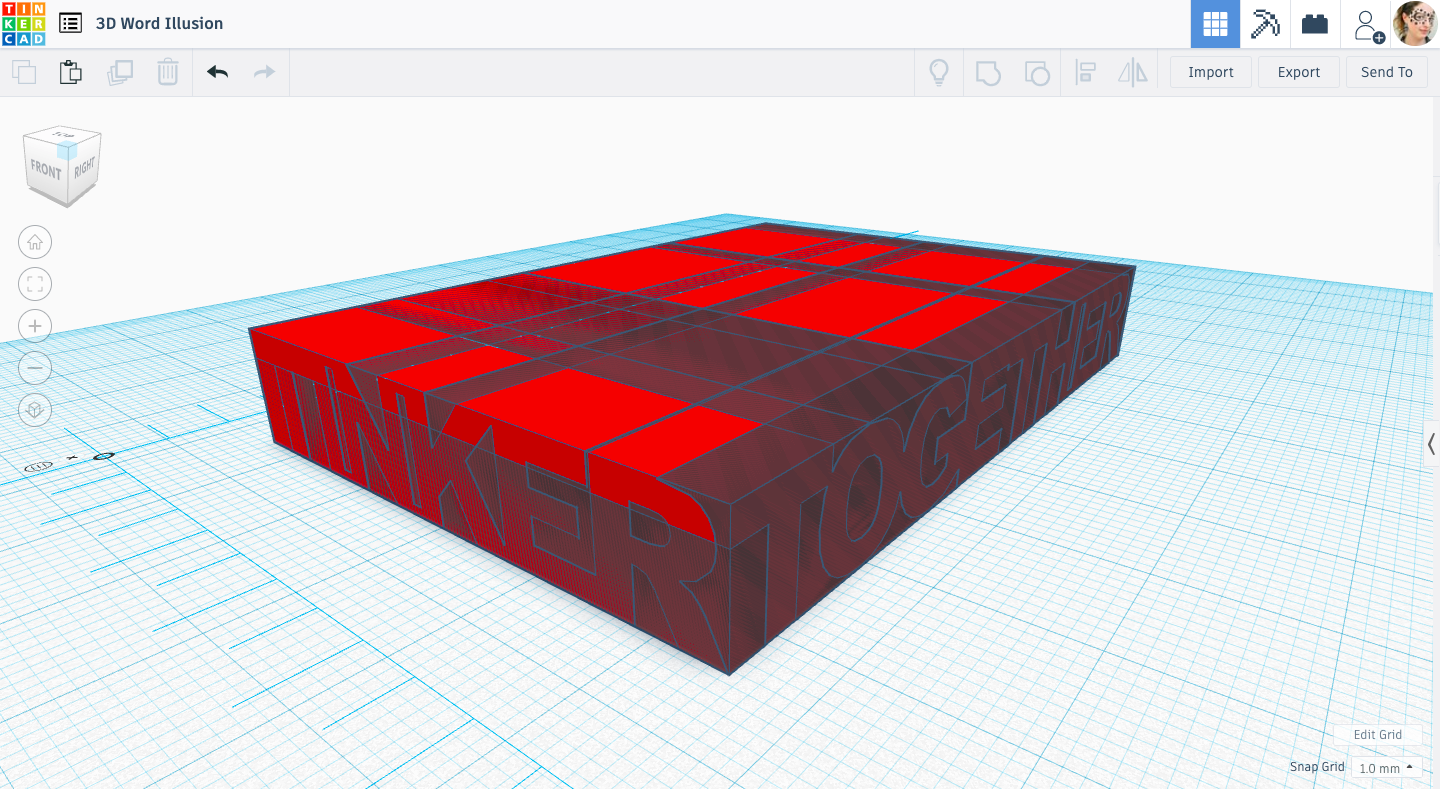Click the Send To button

[x=1387, y=72]
